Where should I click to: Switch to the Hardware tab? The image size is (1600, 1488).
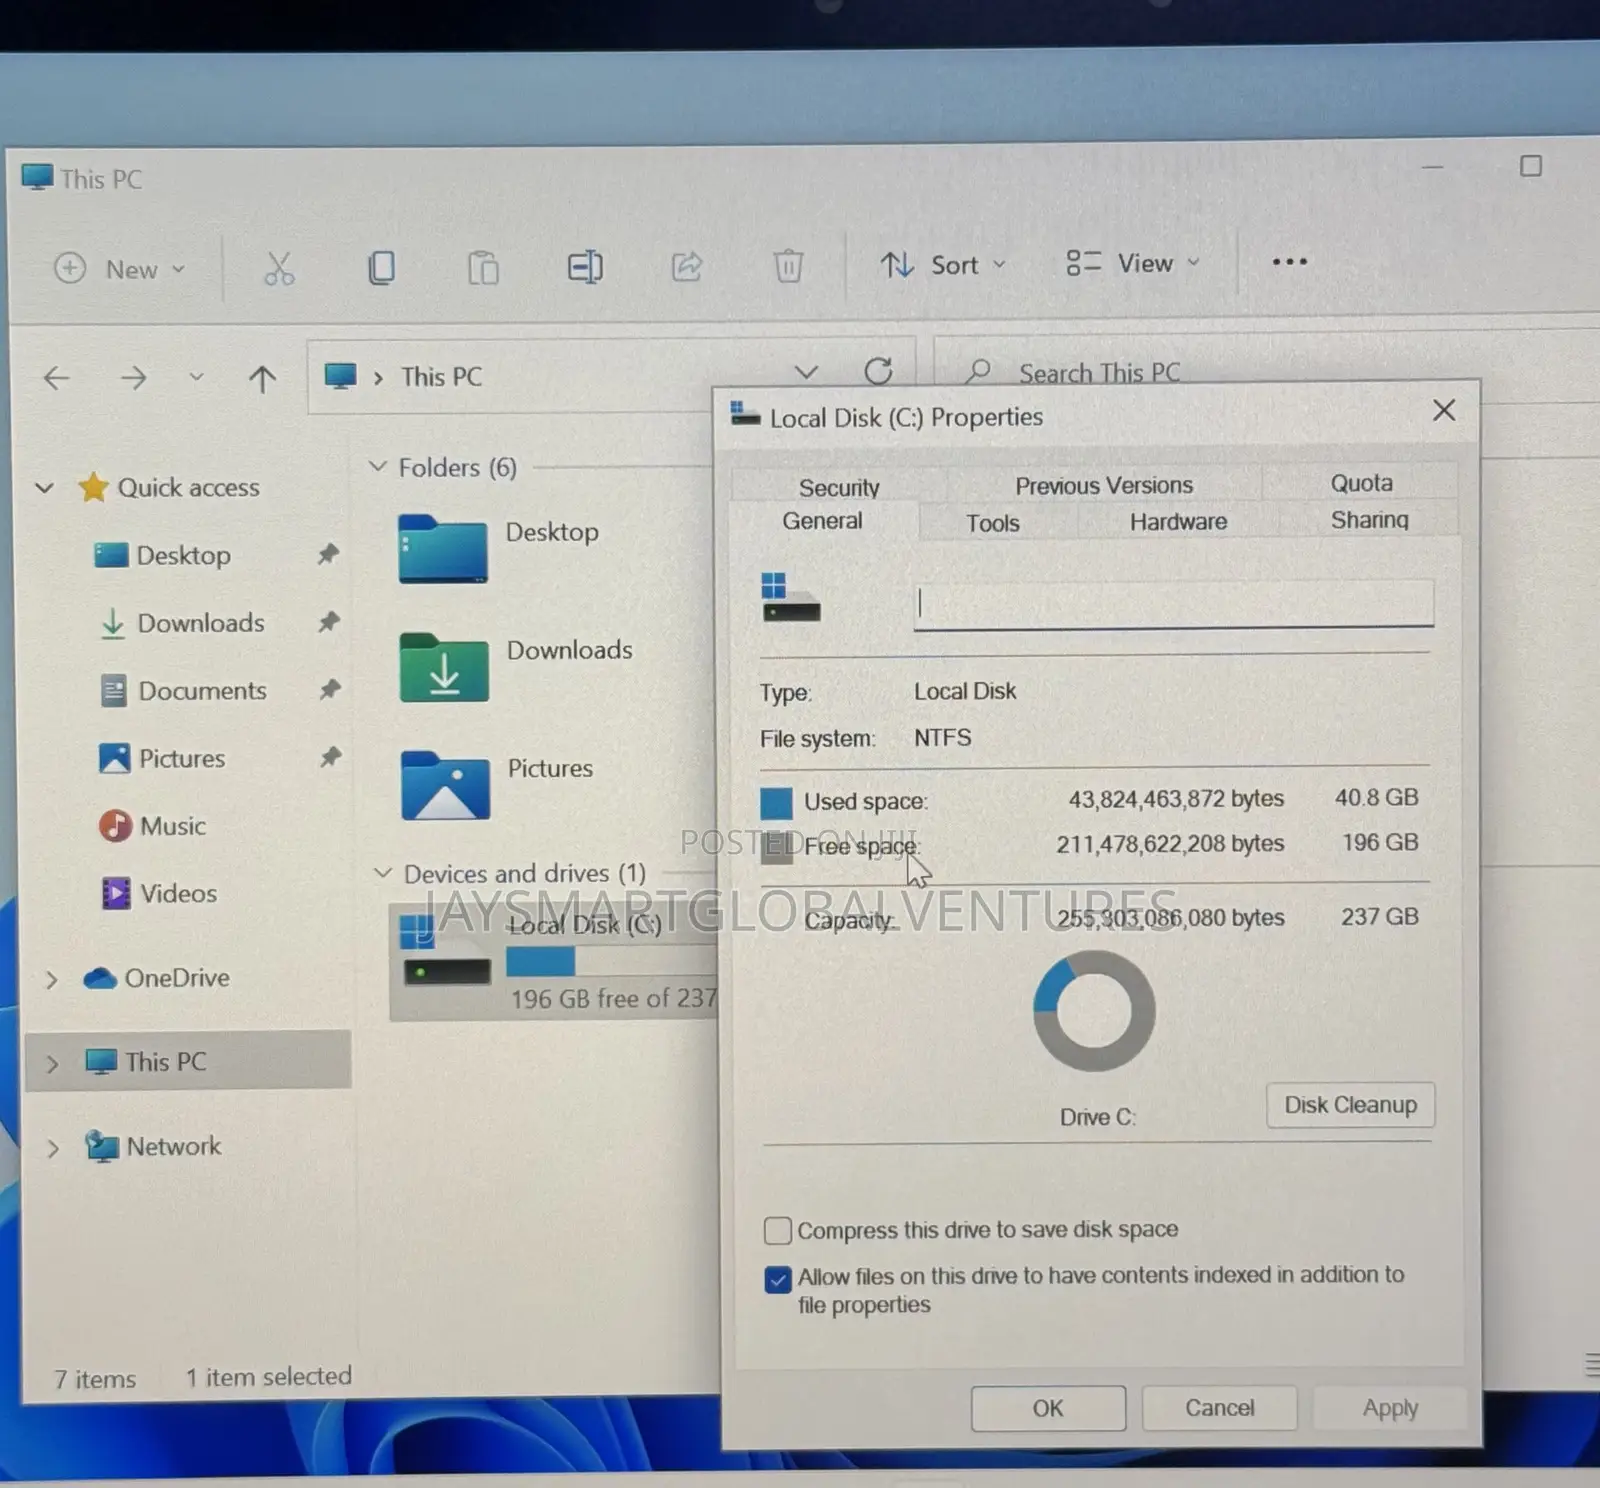tap(1178, 522)
